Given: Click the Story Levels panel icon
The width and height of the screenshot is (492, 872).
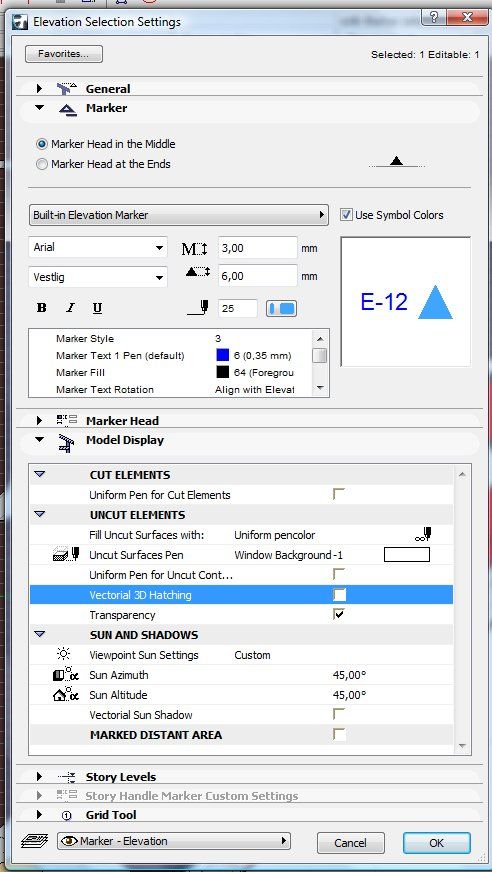Looking at the screenshot, I should pos(67,777).
